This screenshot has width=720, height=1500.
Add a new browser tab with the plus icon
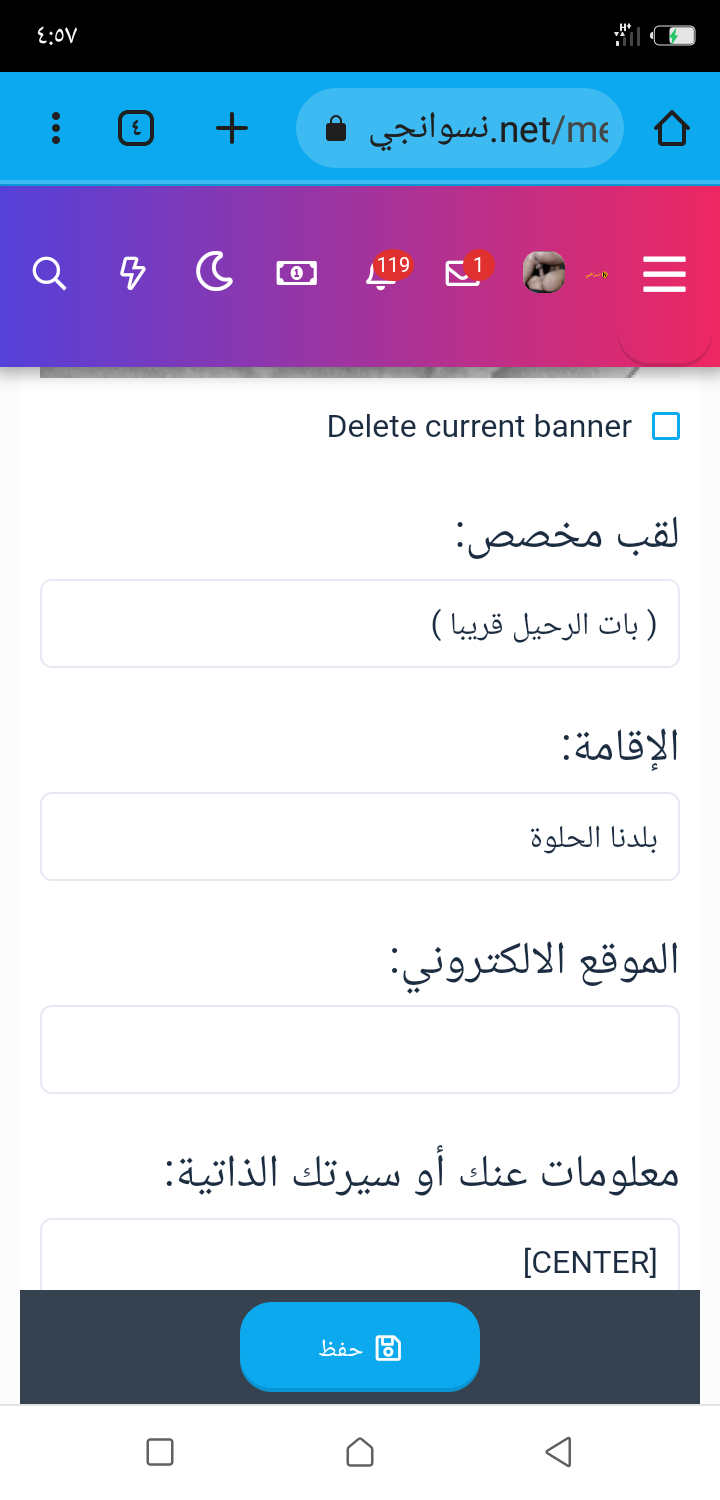pos(232,128)
